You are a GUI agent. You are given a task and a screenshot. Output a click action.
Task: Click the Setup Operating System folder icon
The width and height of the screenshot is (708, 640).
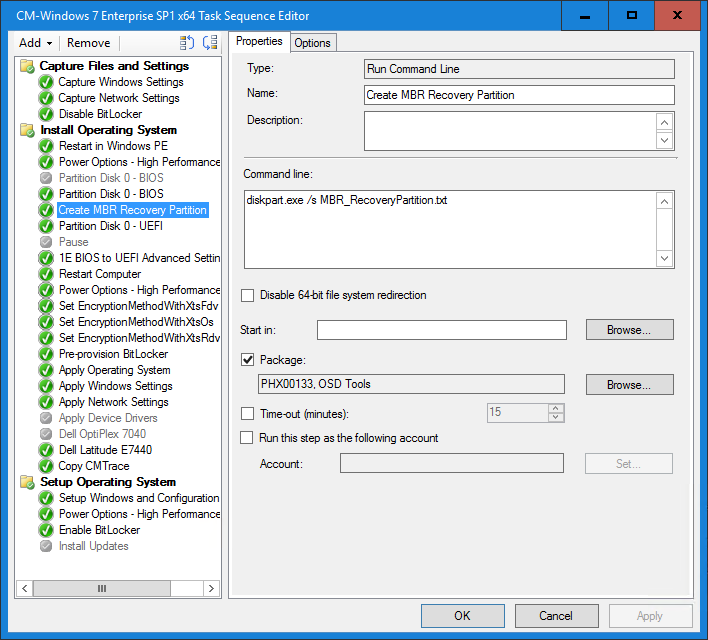click(28, 482)
